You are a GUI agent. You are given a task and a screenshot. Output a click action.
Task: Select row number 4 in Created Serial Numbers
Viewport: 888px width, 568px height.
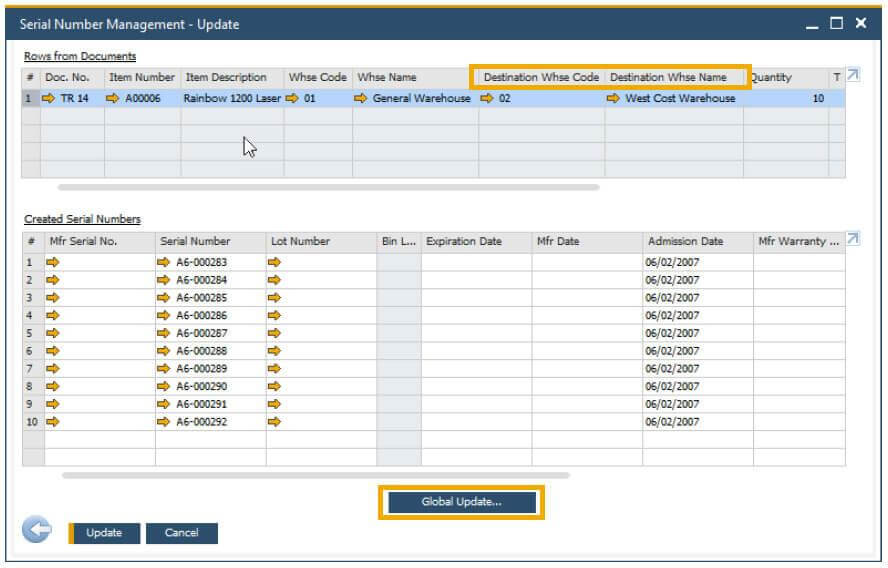click(x=33, y=315)
